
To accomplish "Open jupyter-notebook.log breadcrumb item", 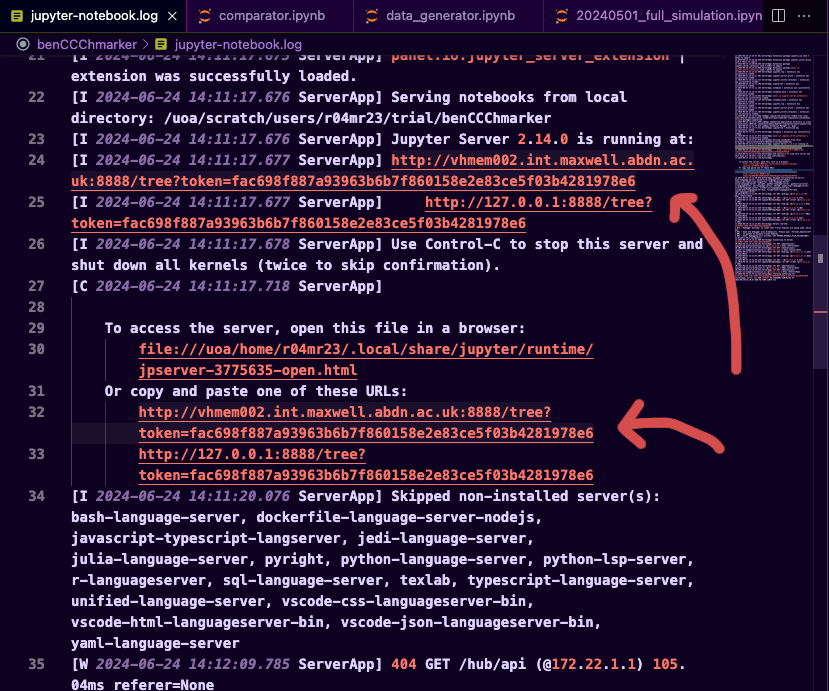I will (x=238, y=44).
